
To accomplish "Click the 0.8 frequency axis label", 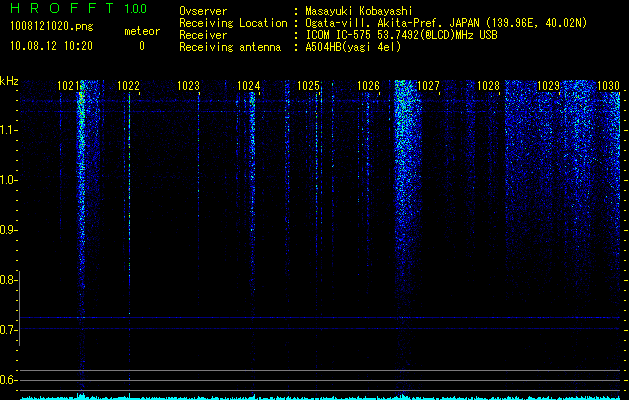I will (x=7, y=280).
